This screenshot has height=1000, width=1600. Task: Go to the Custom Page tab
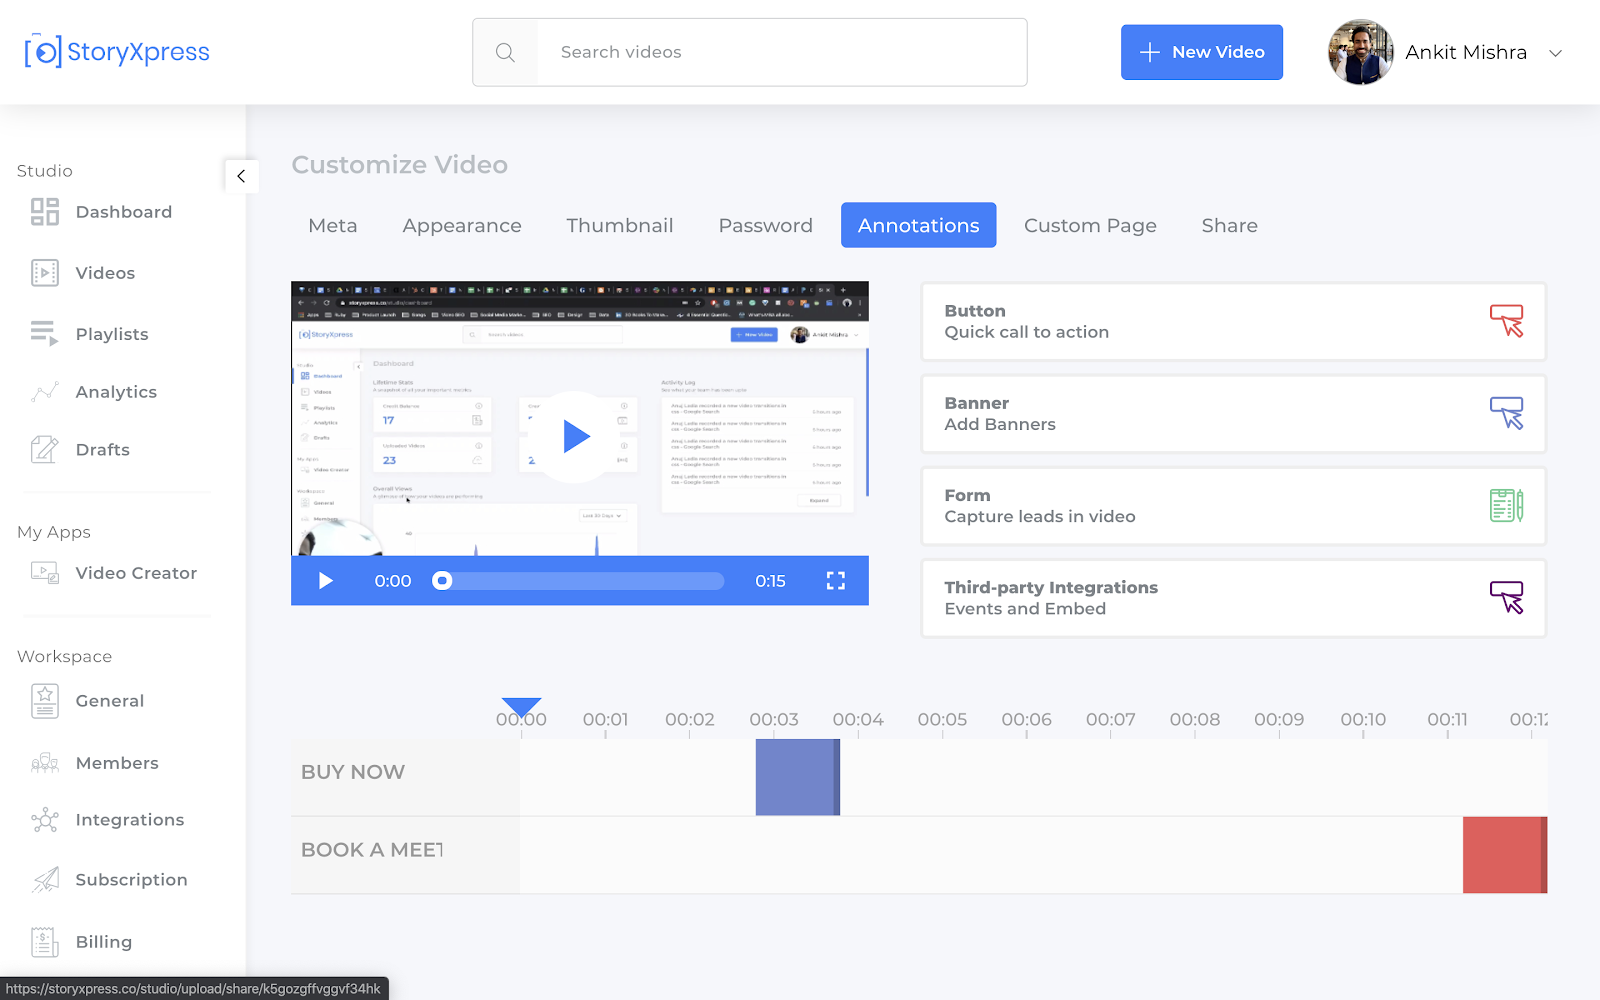click(x=1090, y=226)
